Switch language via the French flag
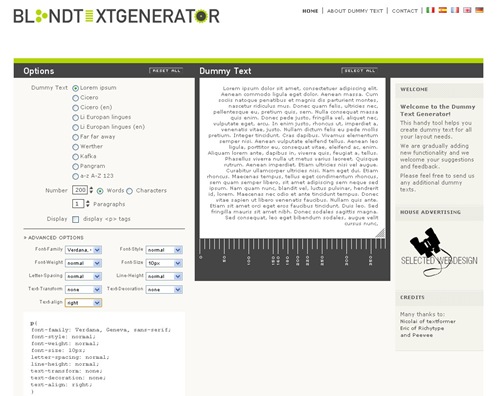 455,10
